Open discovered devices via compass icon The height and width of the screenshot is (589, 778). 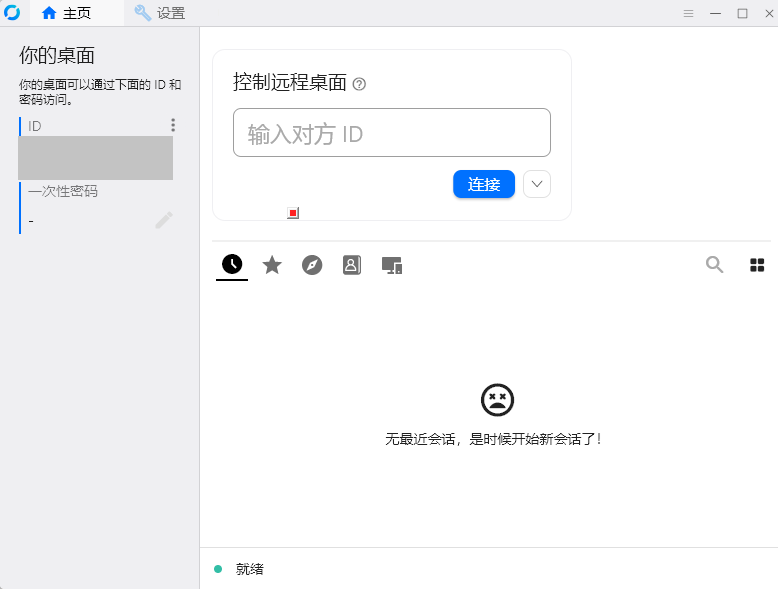coord(312,265)
